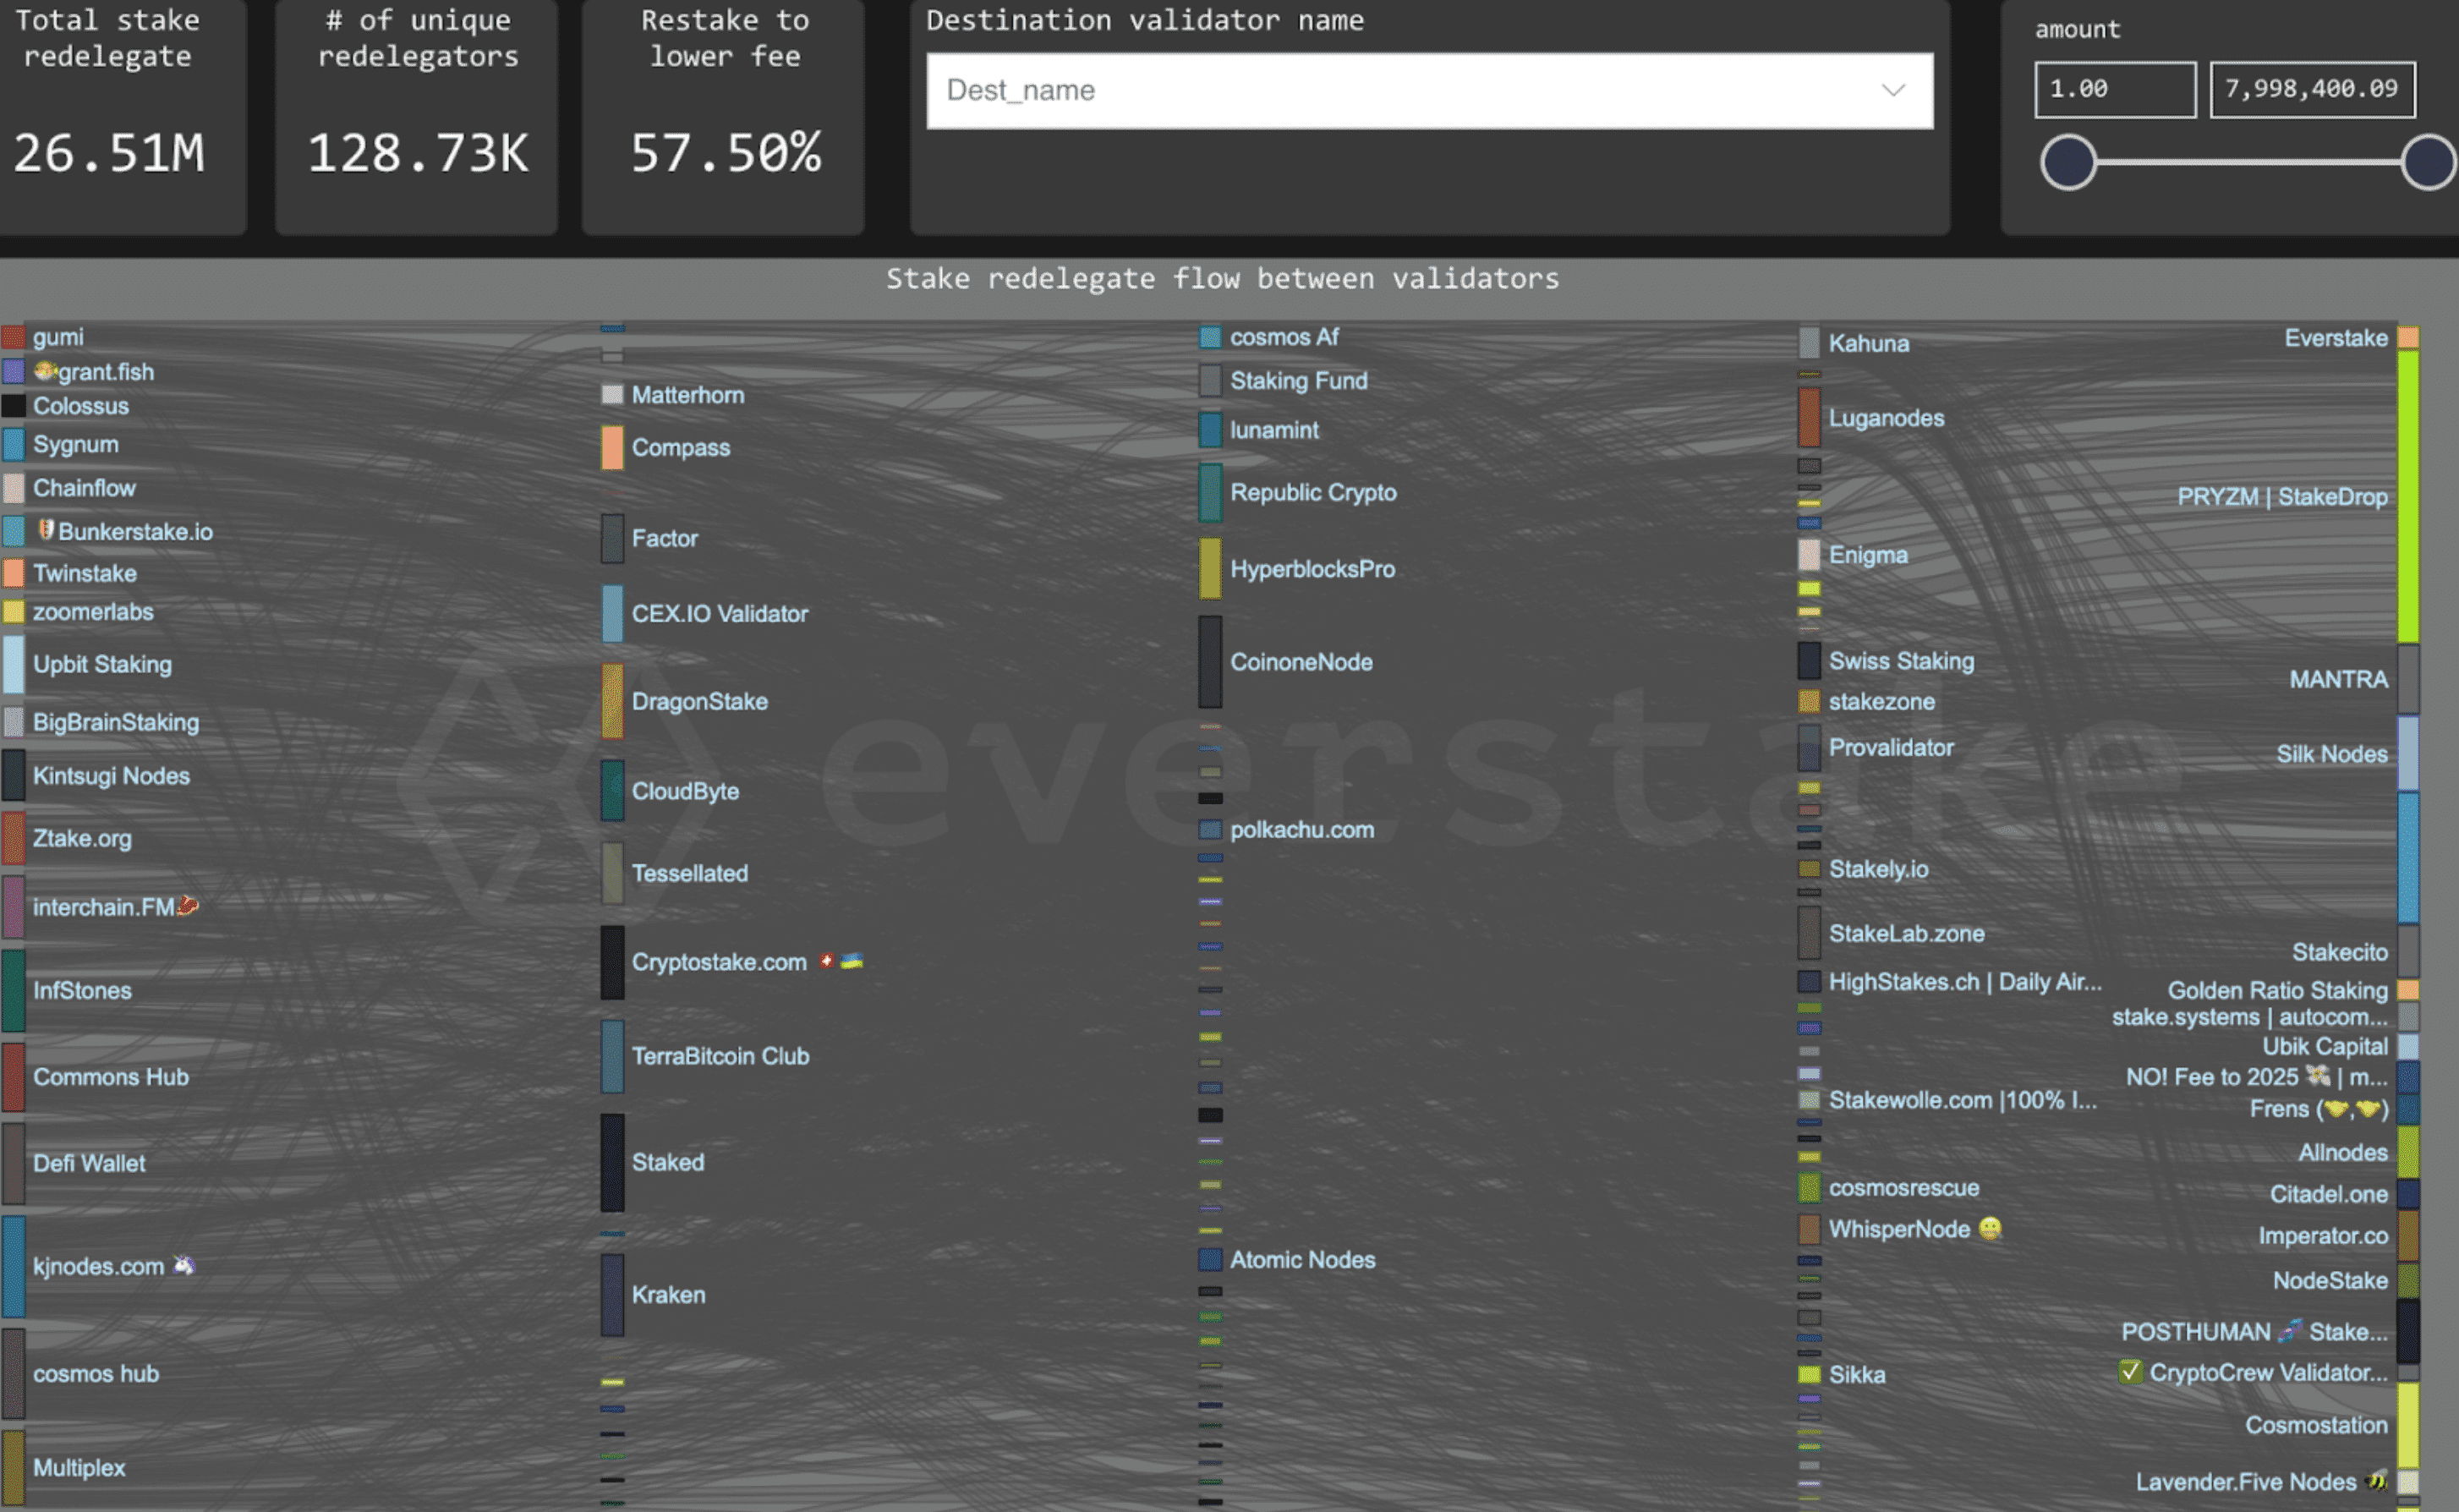Click the Stakely.io label
The width and height of the screenshot is (2459, 1512).
coord(1879,869)
